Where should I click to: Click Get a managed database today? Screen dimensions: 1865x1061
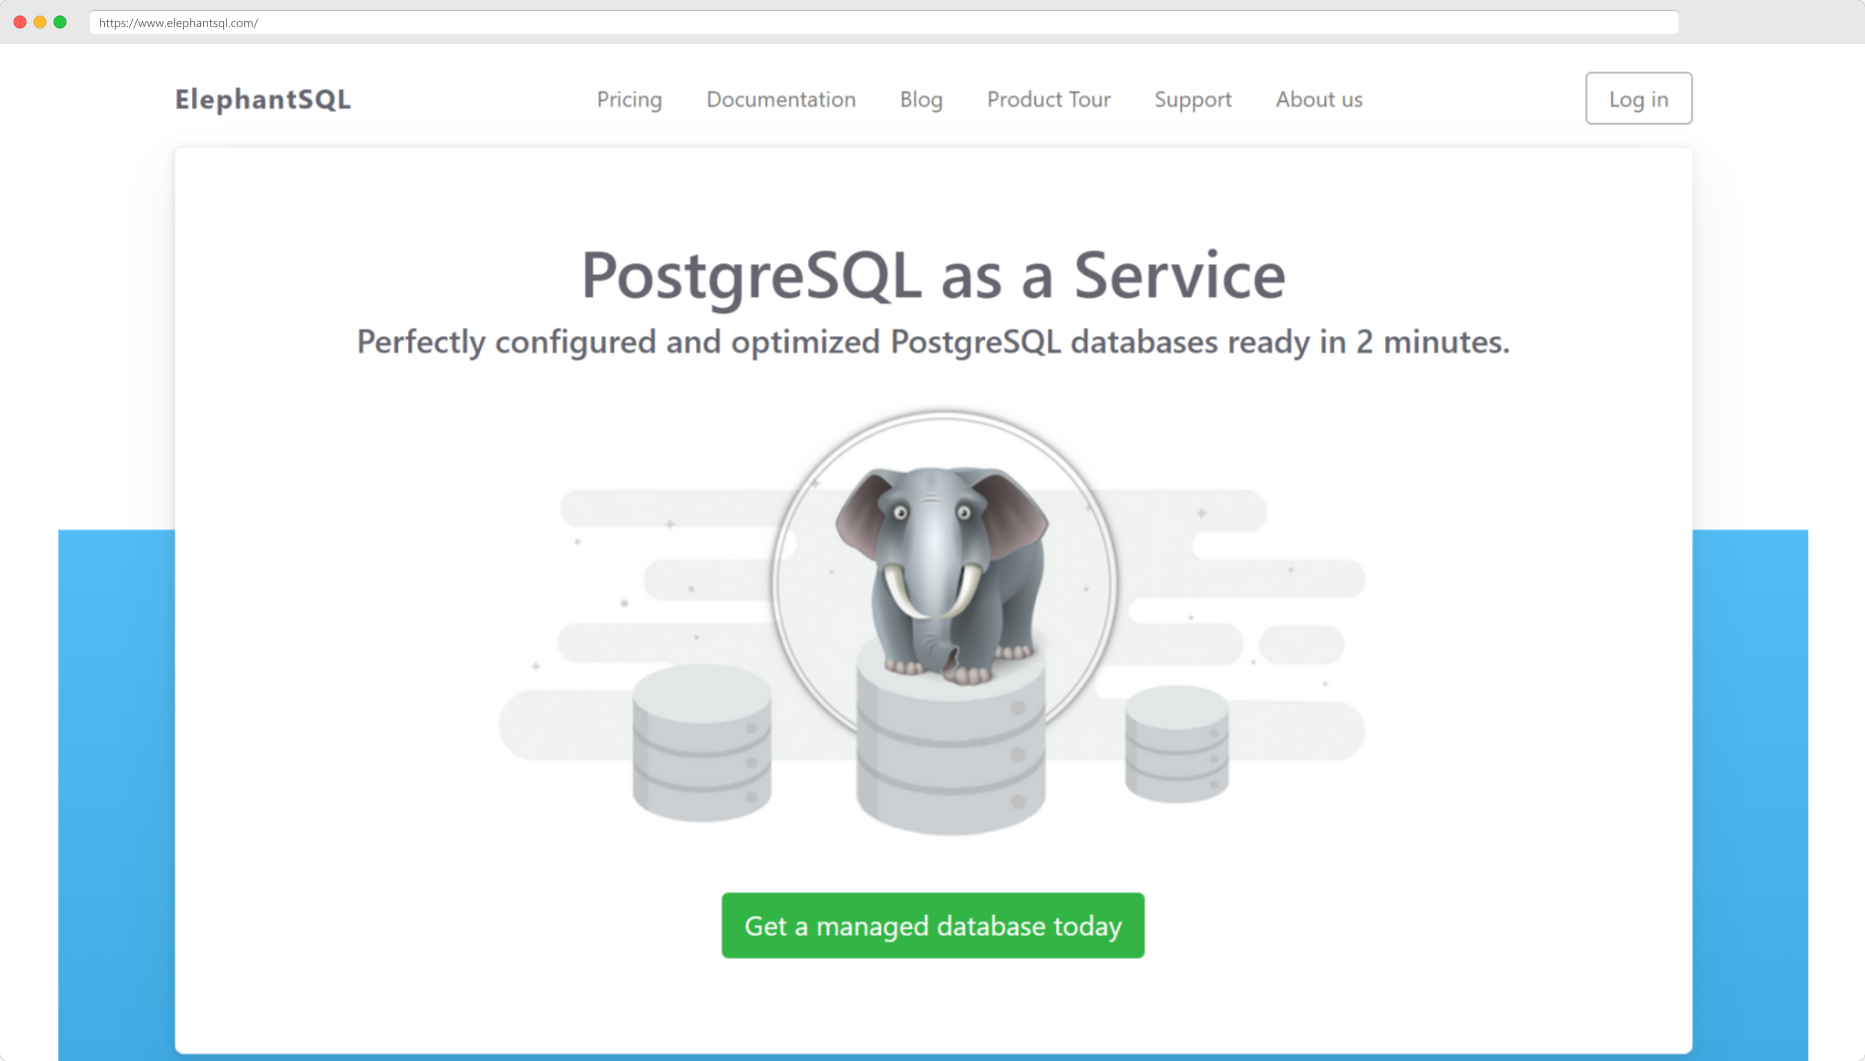(x=933, y=925)
